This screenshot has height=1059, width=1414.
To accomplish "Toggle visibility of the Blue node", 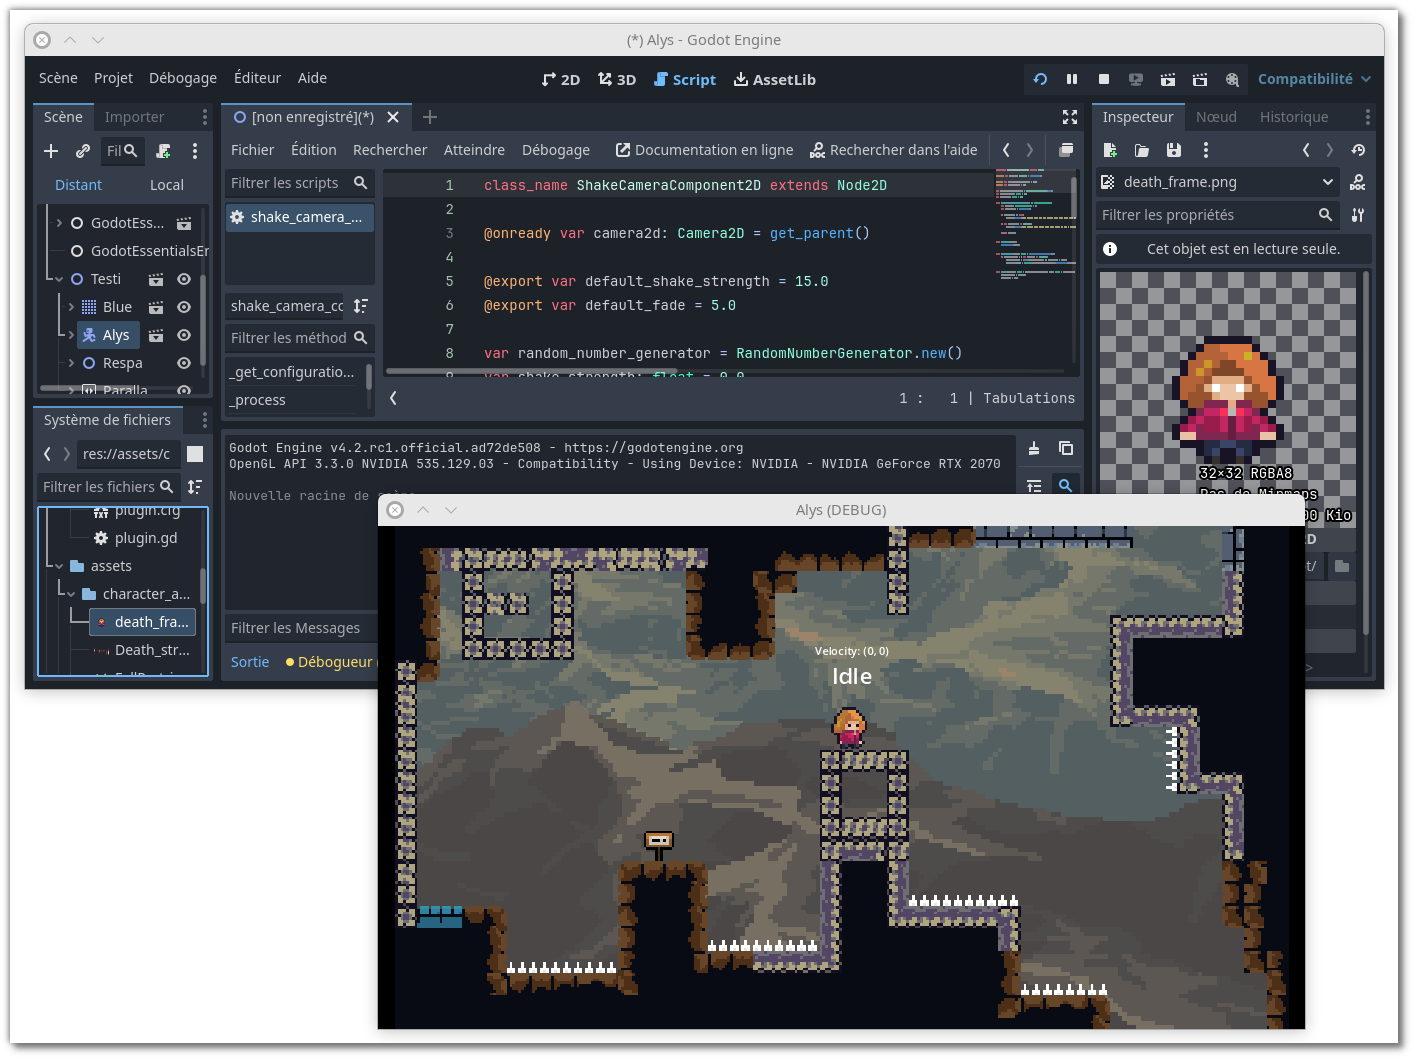I will tap(184, 307).
